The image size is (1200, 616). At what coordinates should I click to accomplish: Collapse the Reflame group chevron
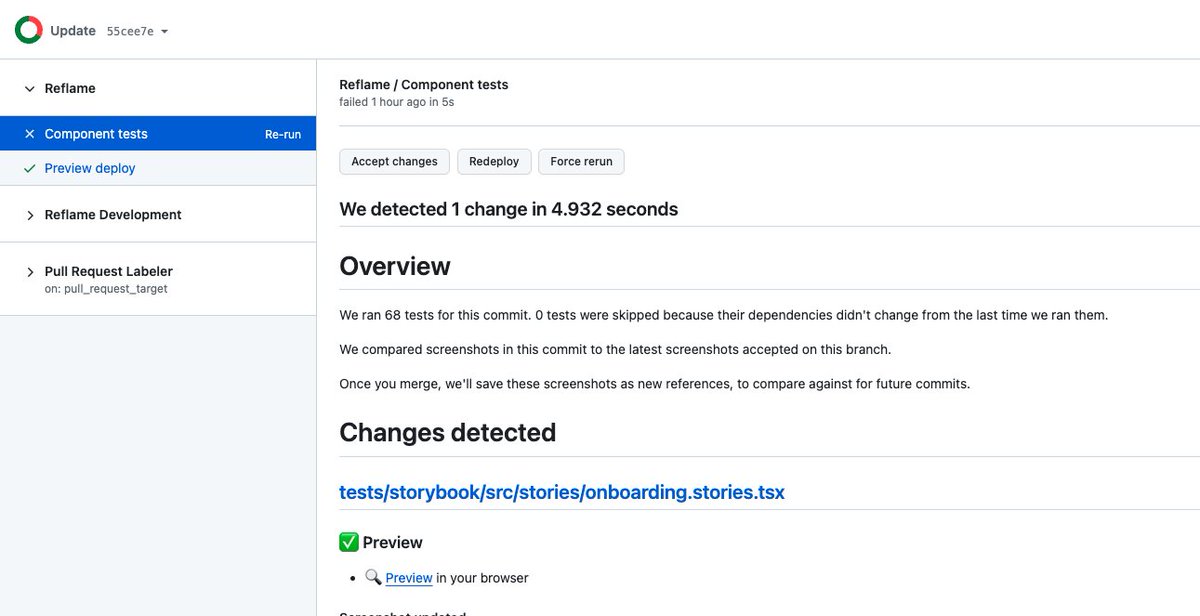tap(29, 89)
